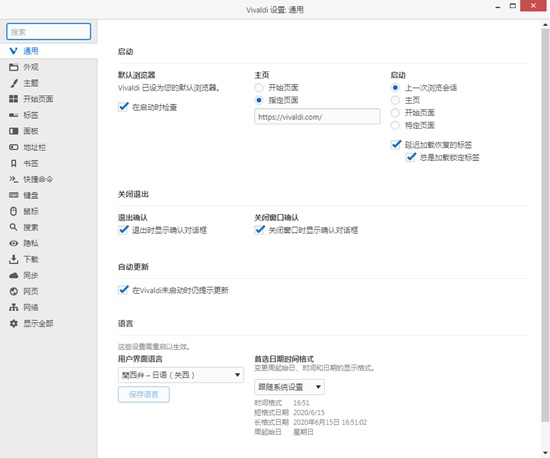Click the vertical scrollbar thumb

click(x=545, y=224)
